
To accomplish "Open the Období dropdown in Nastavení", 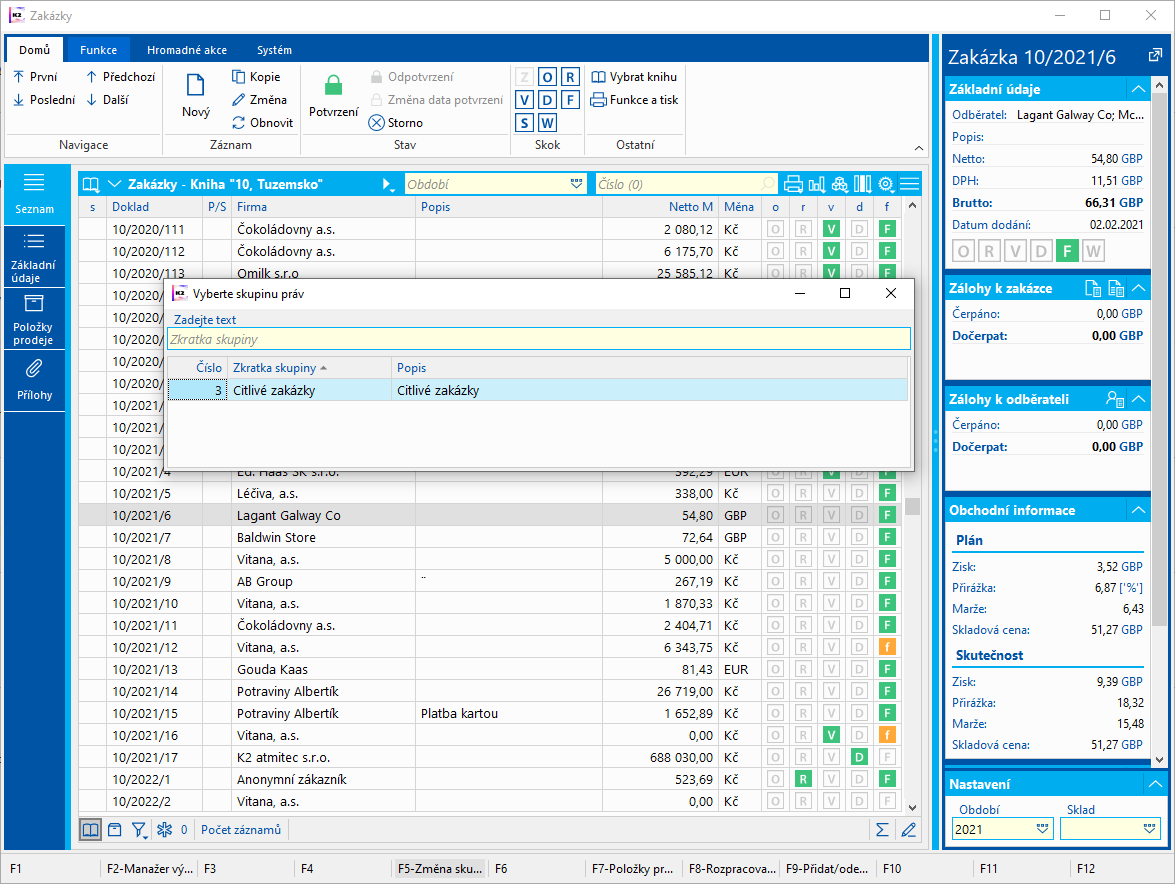I will 1043,829.
